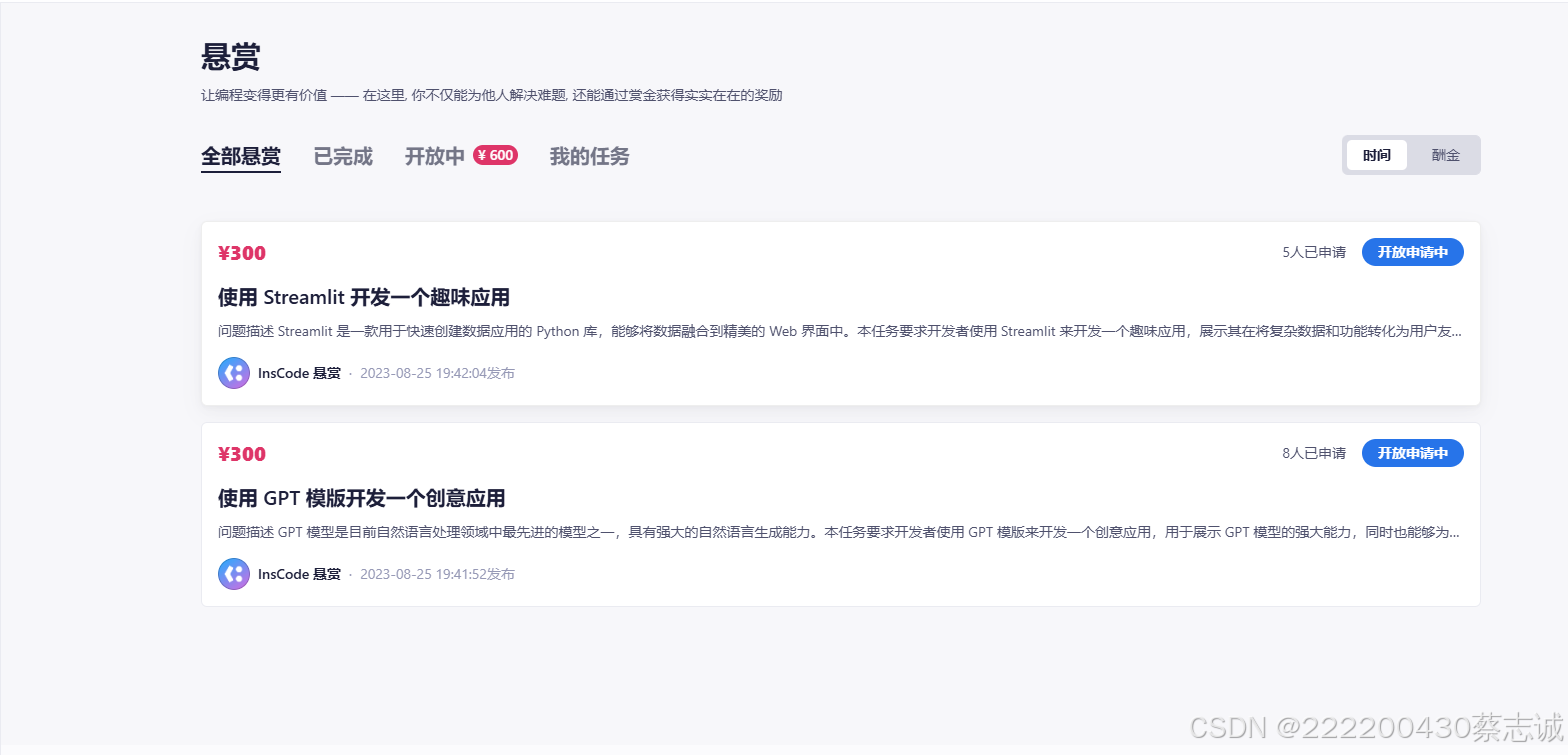Viewport: 1568px width, 755px height.
Task: Click ¥300 amount on the GPT bounty
Action: (x=242, y=454)
